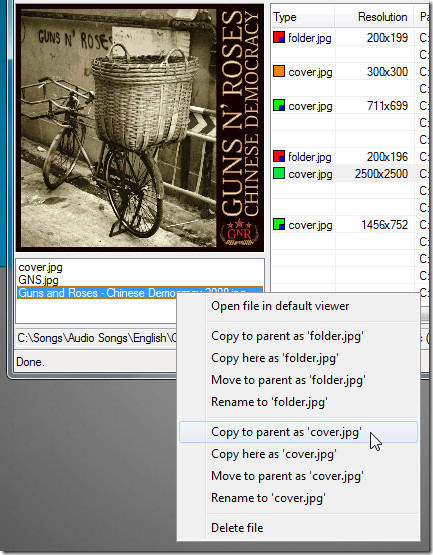Click the red icon beside folder.jpg 200x196

point(279,156)
